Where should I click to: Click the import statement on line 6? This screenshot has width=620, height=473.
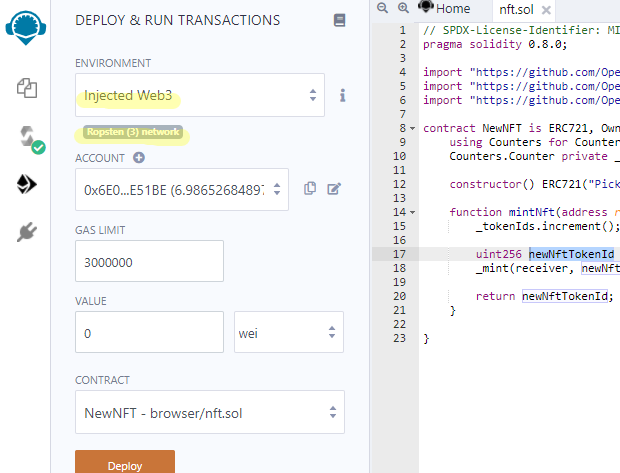click(x=521, y=100)
